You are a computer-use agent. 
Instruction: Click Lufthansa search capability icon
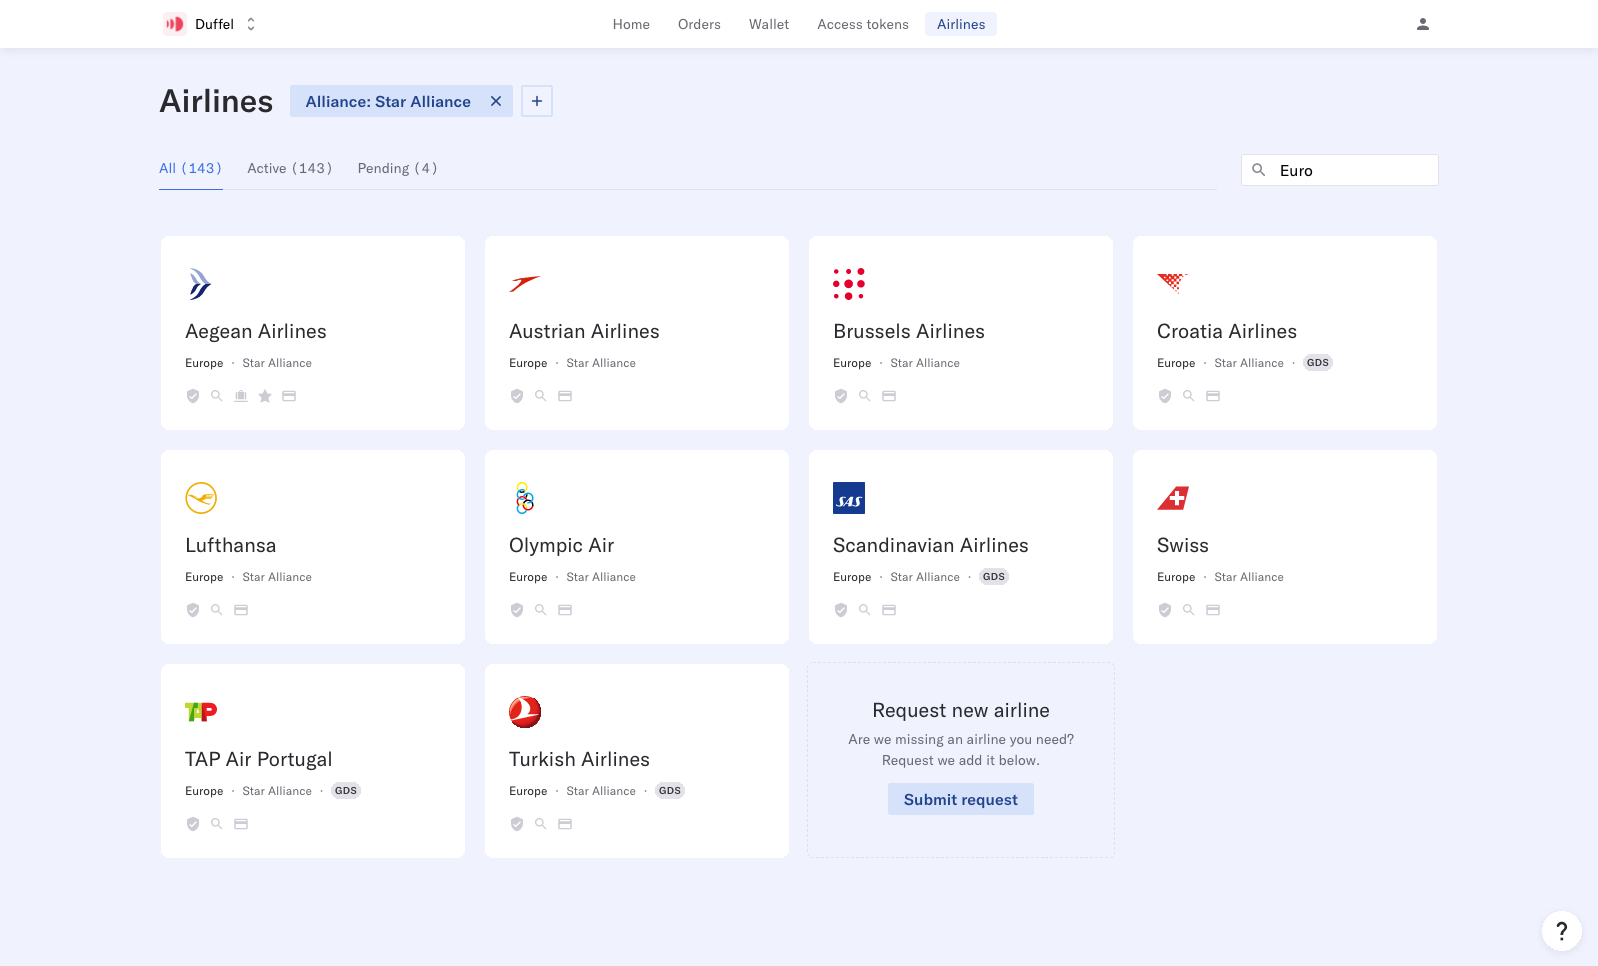[217, 610]
